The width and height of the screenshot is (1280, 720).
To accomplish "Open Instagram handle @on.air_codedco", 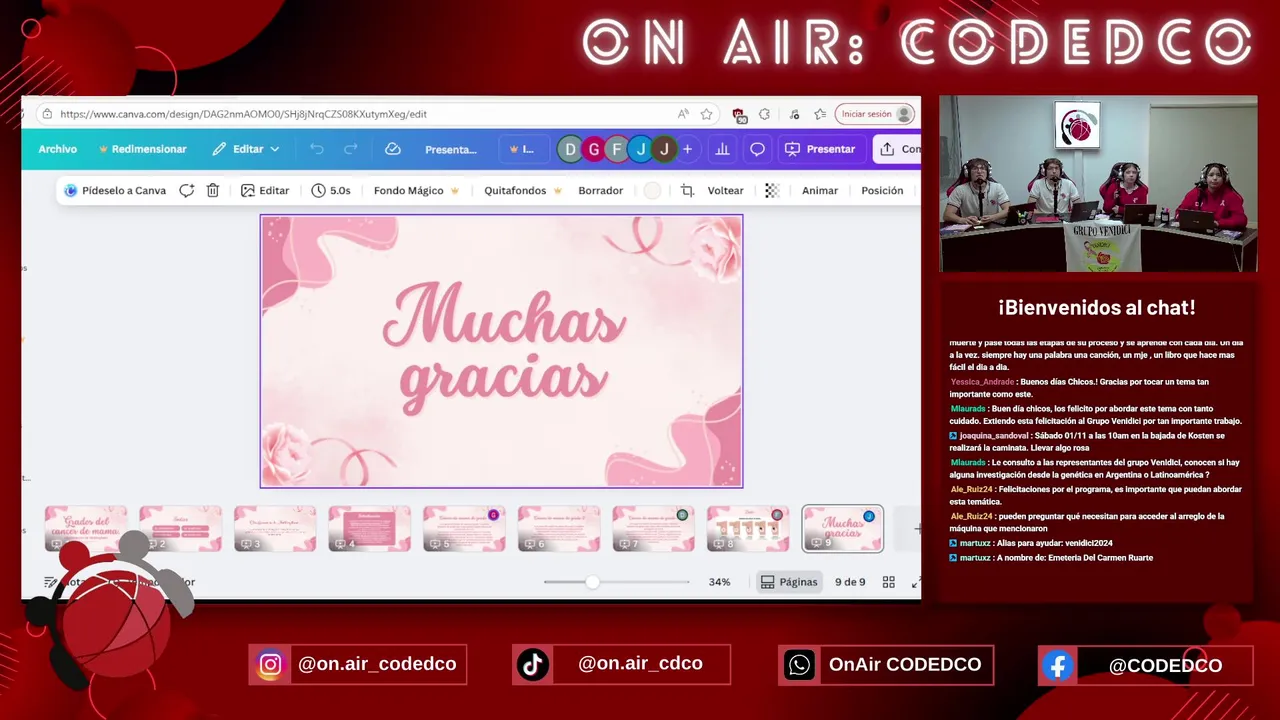I will pyautogui.click(x=358, y=664).
